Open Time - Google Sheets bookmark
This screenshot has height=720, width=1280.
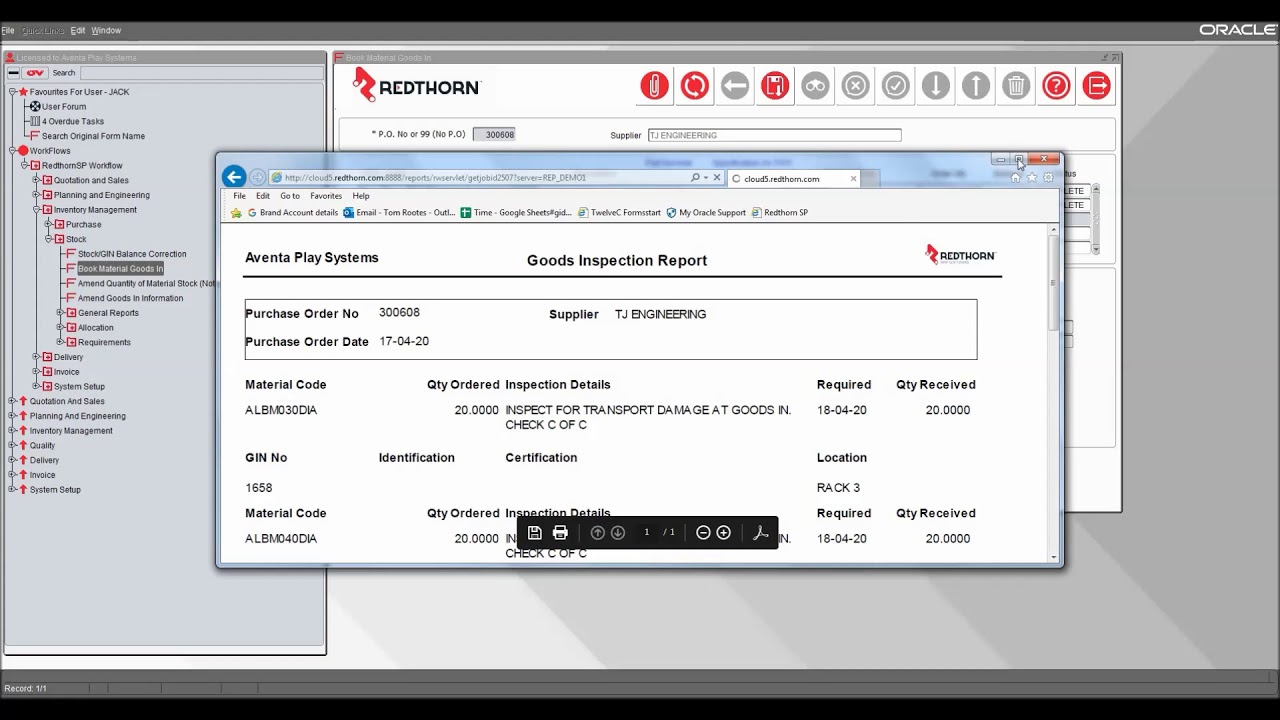[516, 213]
